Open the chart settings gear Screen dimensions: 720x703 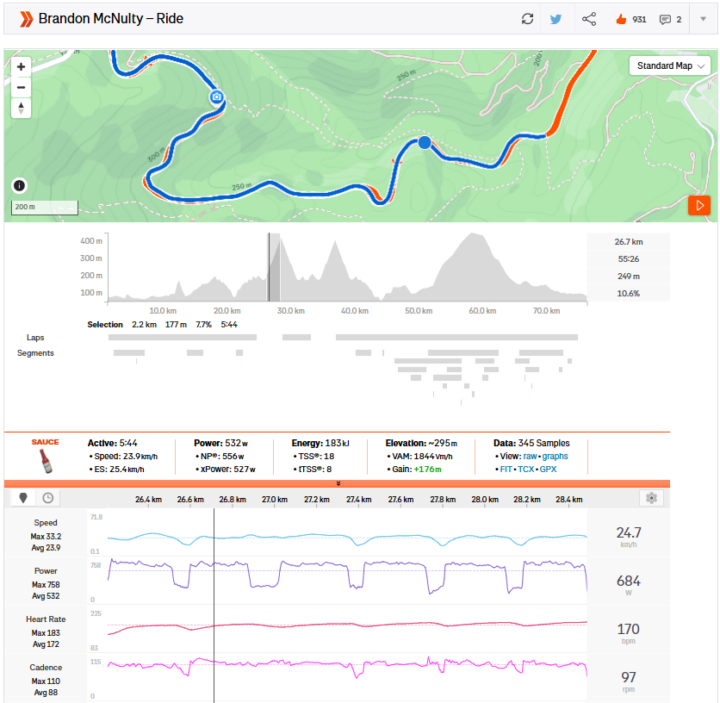click(x=652, y=498)
